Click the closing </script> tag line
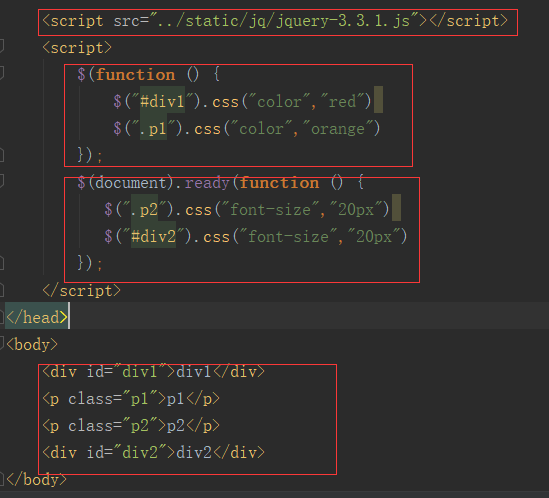Image resolution: width=549 pixels, height=498 pixels. pyautogui.click(x=81, y=291)
